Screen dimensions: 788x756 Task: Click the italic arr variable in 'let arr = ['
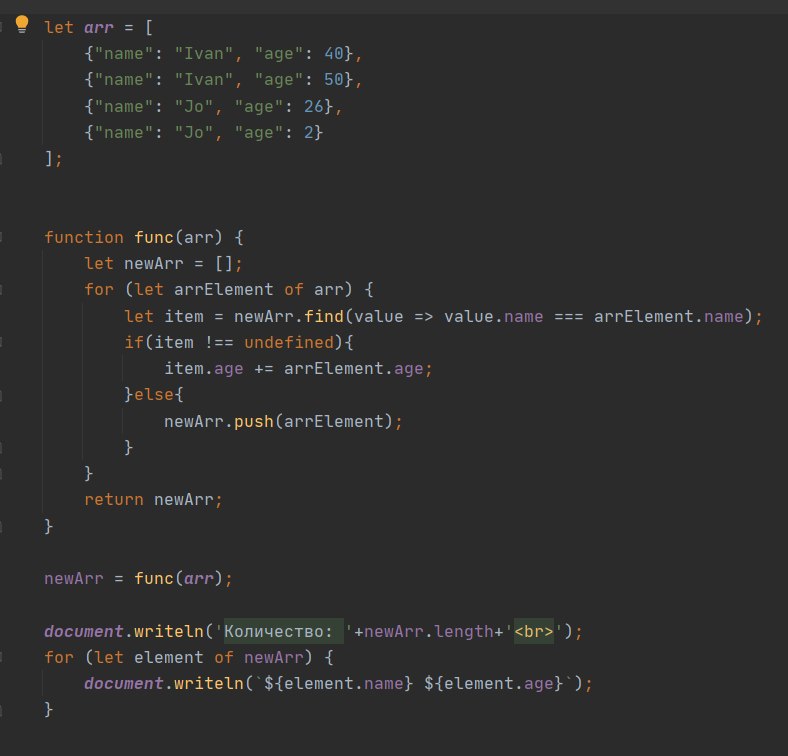[98, 28]
